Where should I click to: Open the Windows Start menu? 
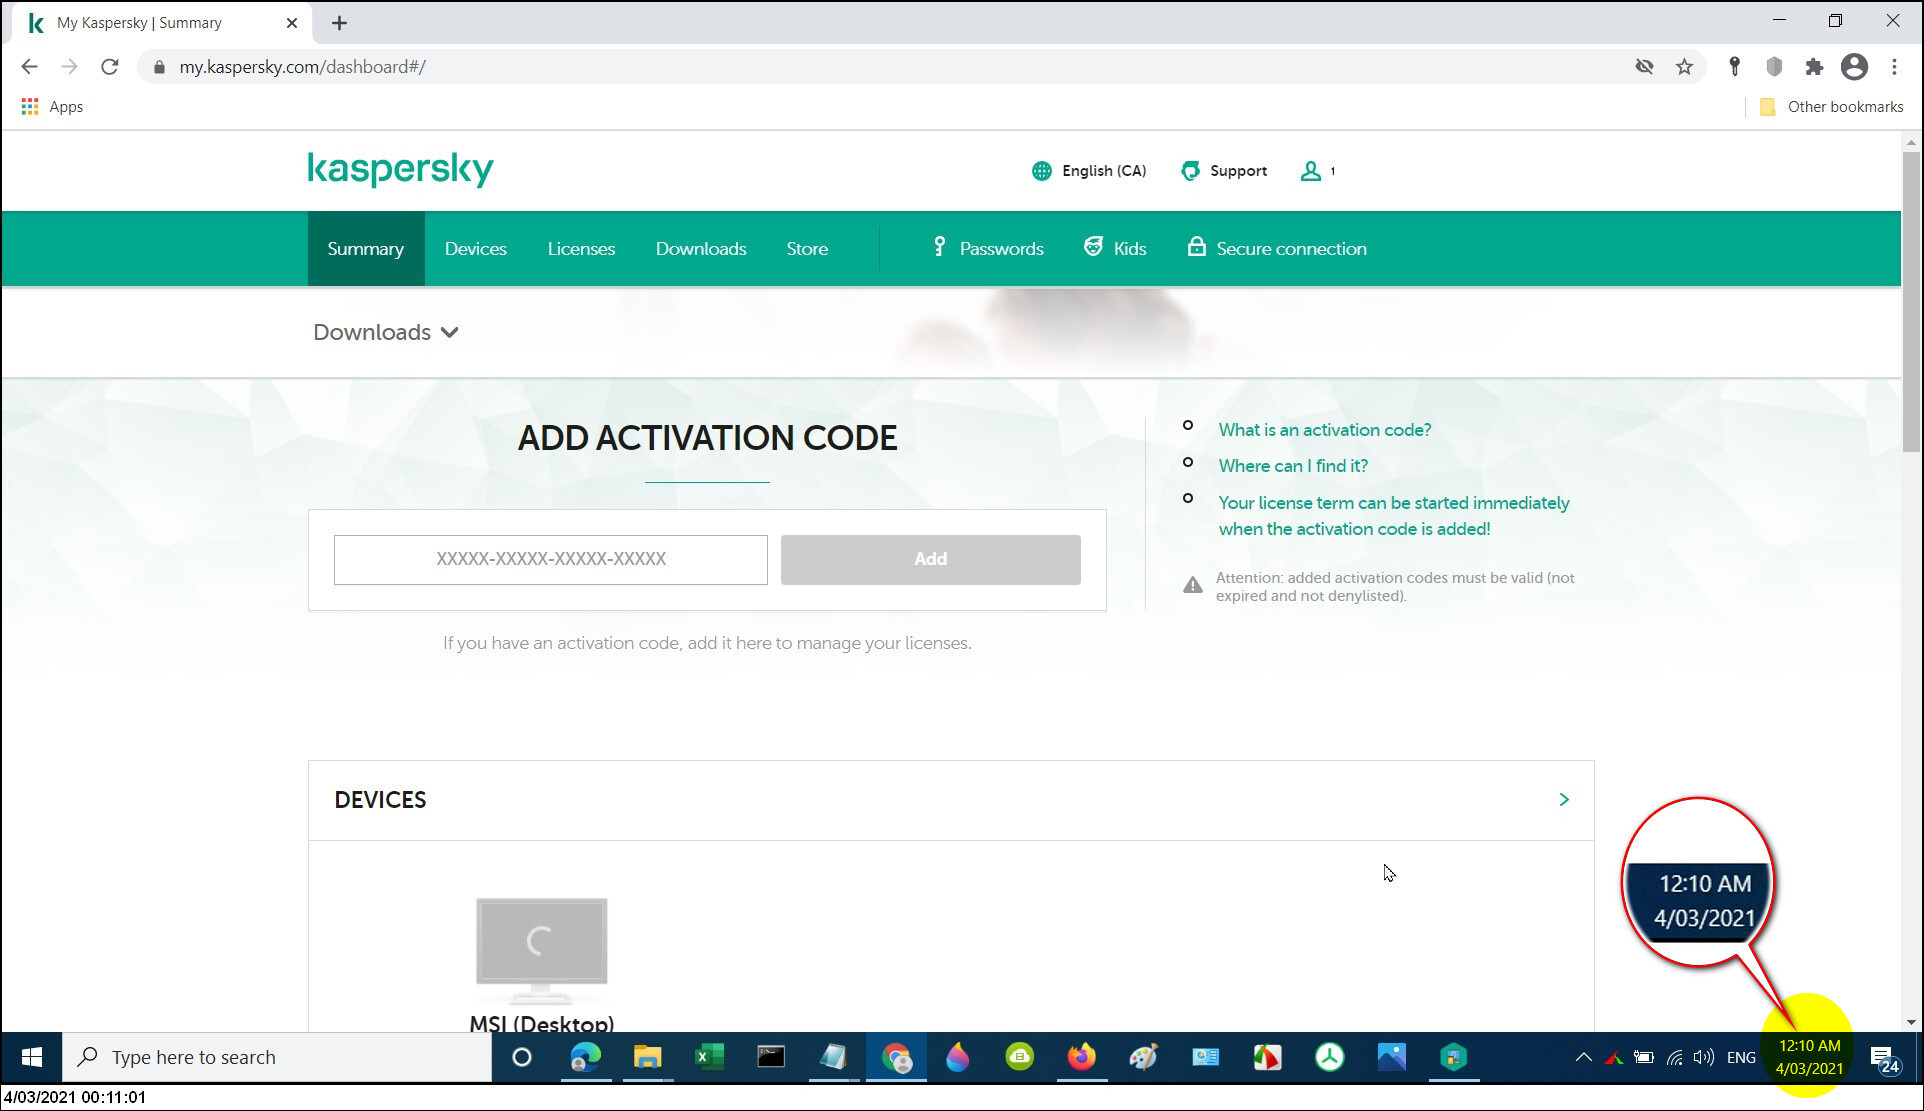click(31, 1057)
